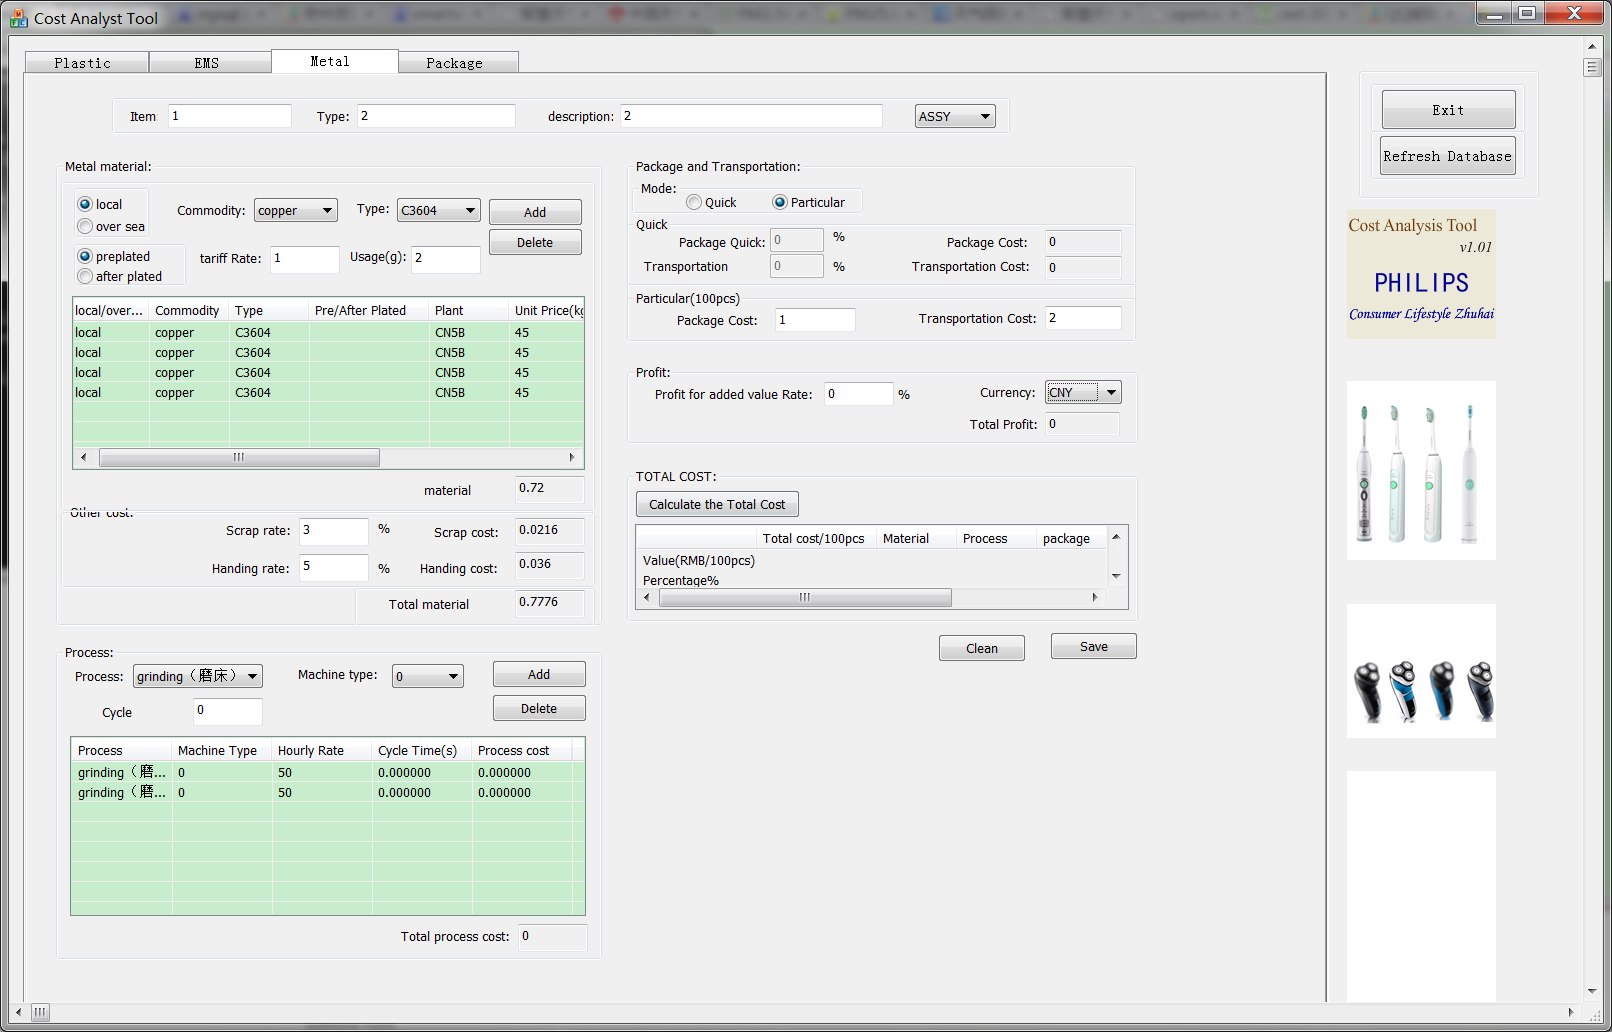
Task: Click the Pre/After Plated column header
Action: (x=369, y=310)
